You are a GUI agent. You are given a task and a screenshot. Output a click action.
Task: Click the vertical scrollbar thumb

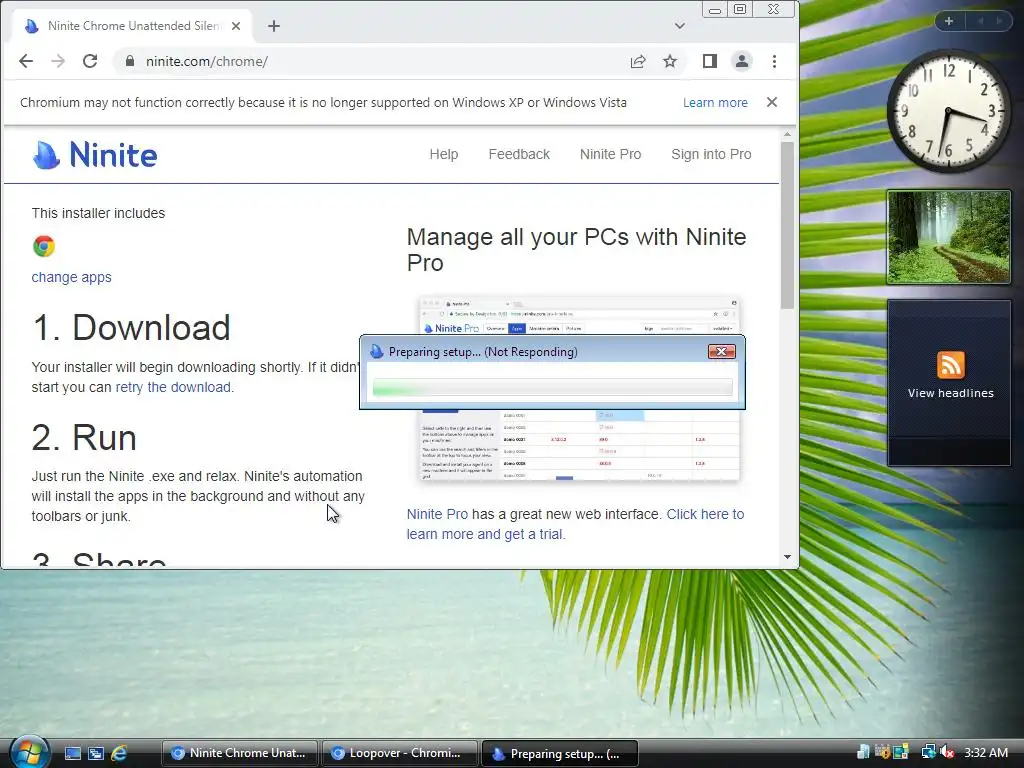pos(787,225)
